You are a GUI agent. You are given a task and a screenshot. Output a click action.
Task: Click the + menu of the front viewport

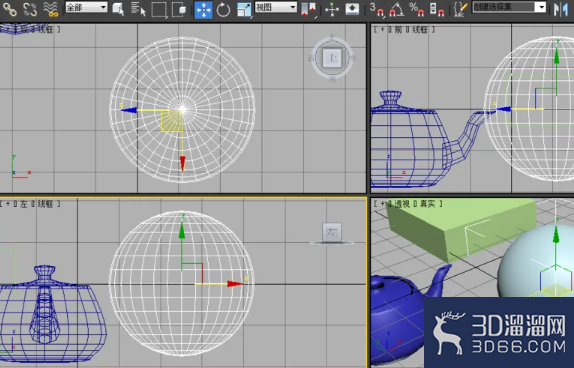(383, 30)
